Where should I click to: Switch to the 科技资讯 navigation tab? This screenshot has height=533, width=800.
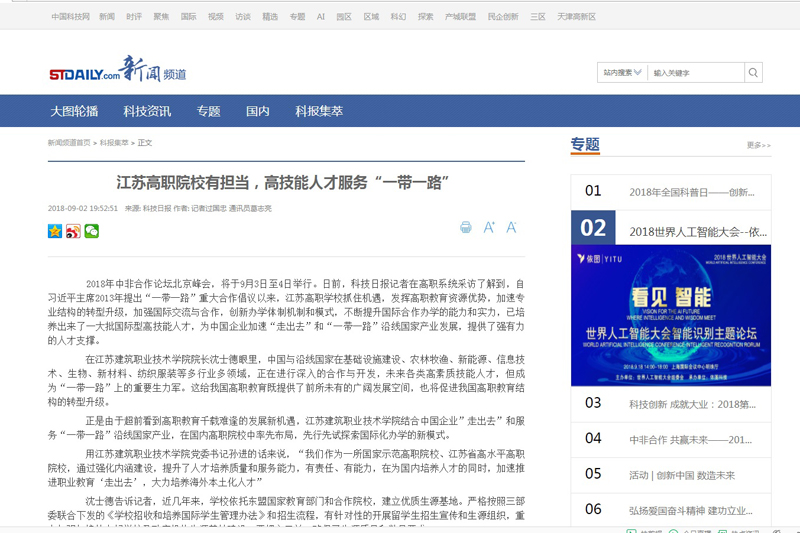coord(147,111)
